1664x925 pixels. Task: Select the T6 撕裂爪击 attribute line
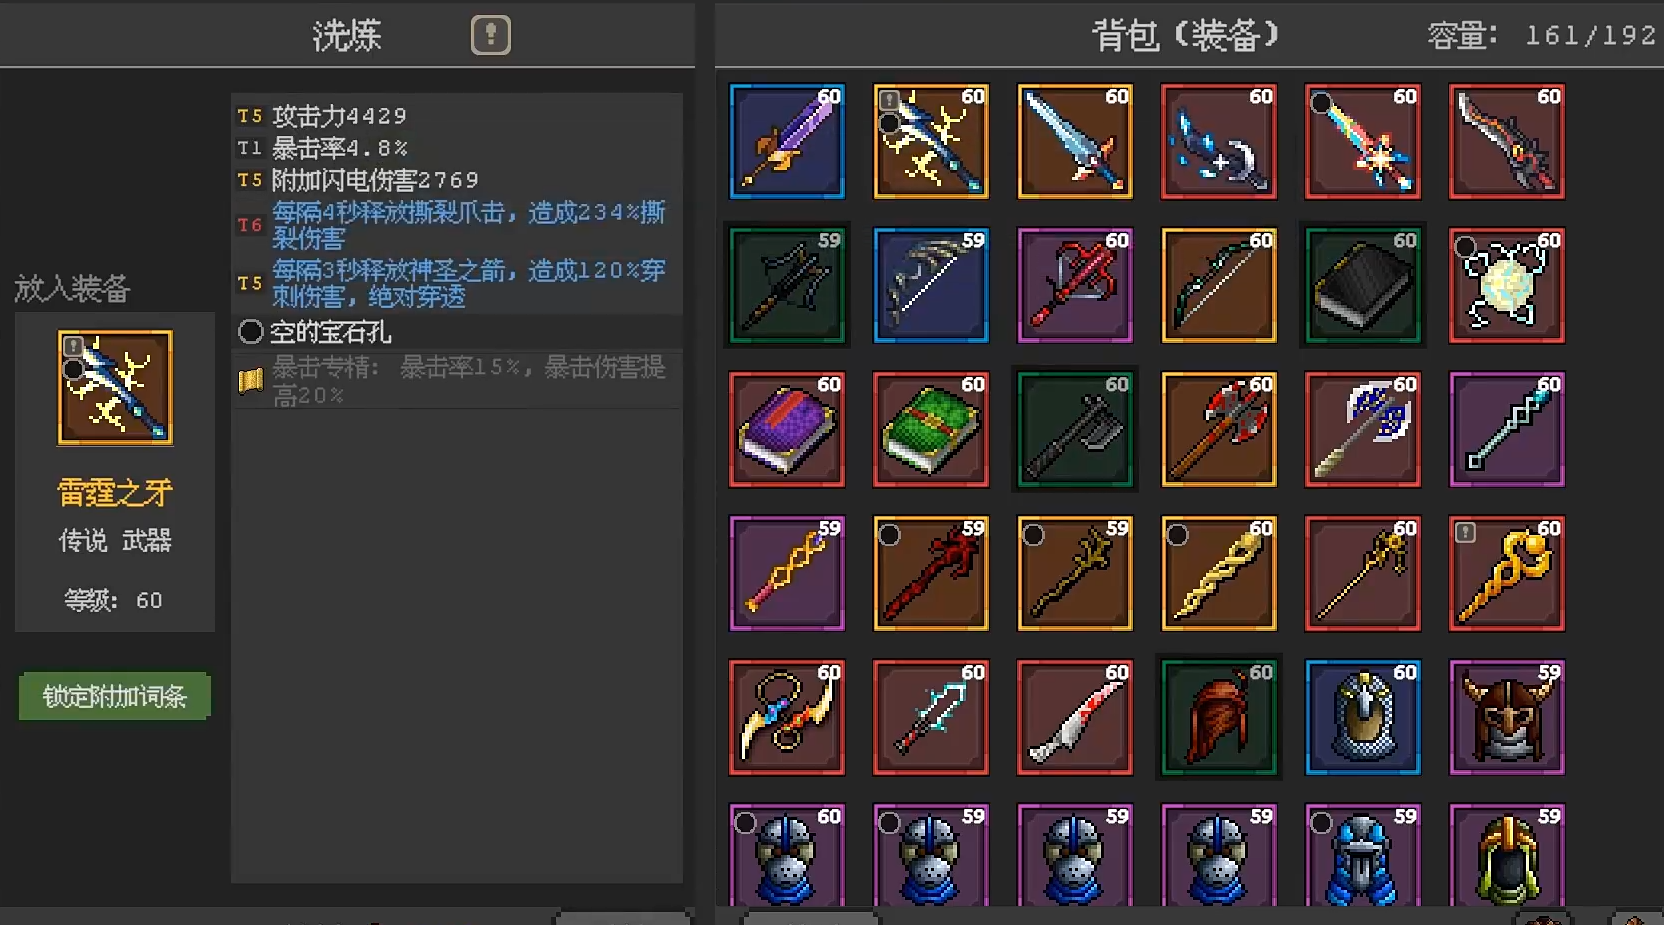point(457,225)
